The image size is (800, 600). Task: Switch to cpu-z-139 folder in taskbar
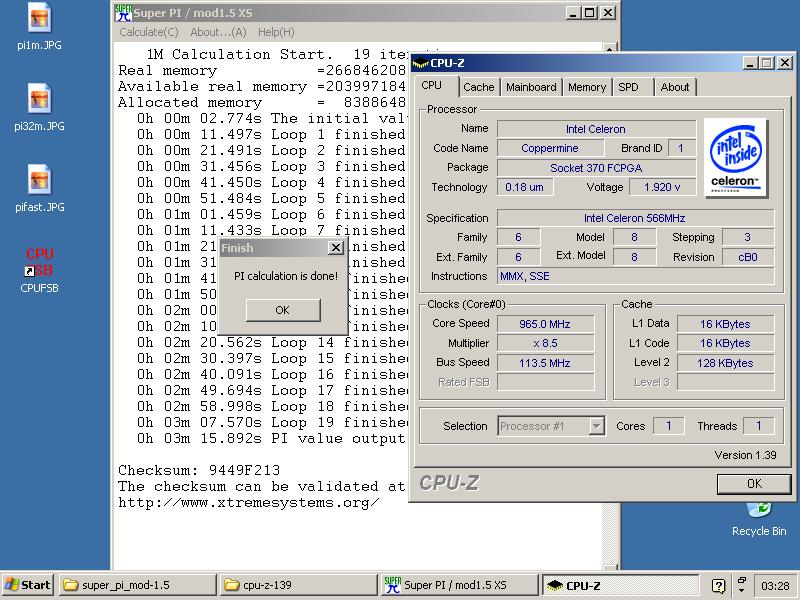298,585
